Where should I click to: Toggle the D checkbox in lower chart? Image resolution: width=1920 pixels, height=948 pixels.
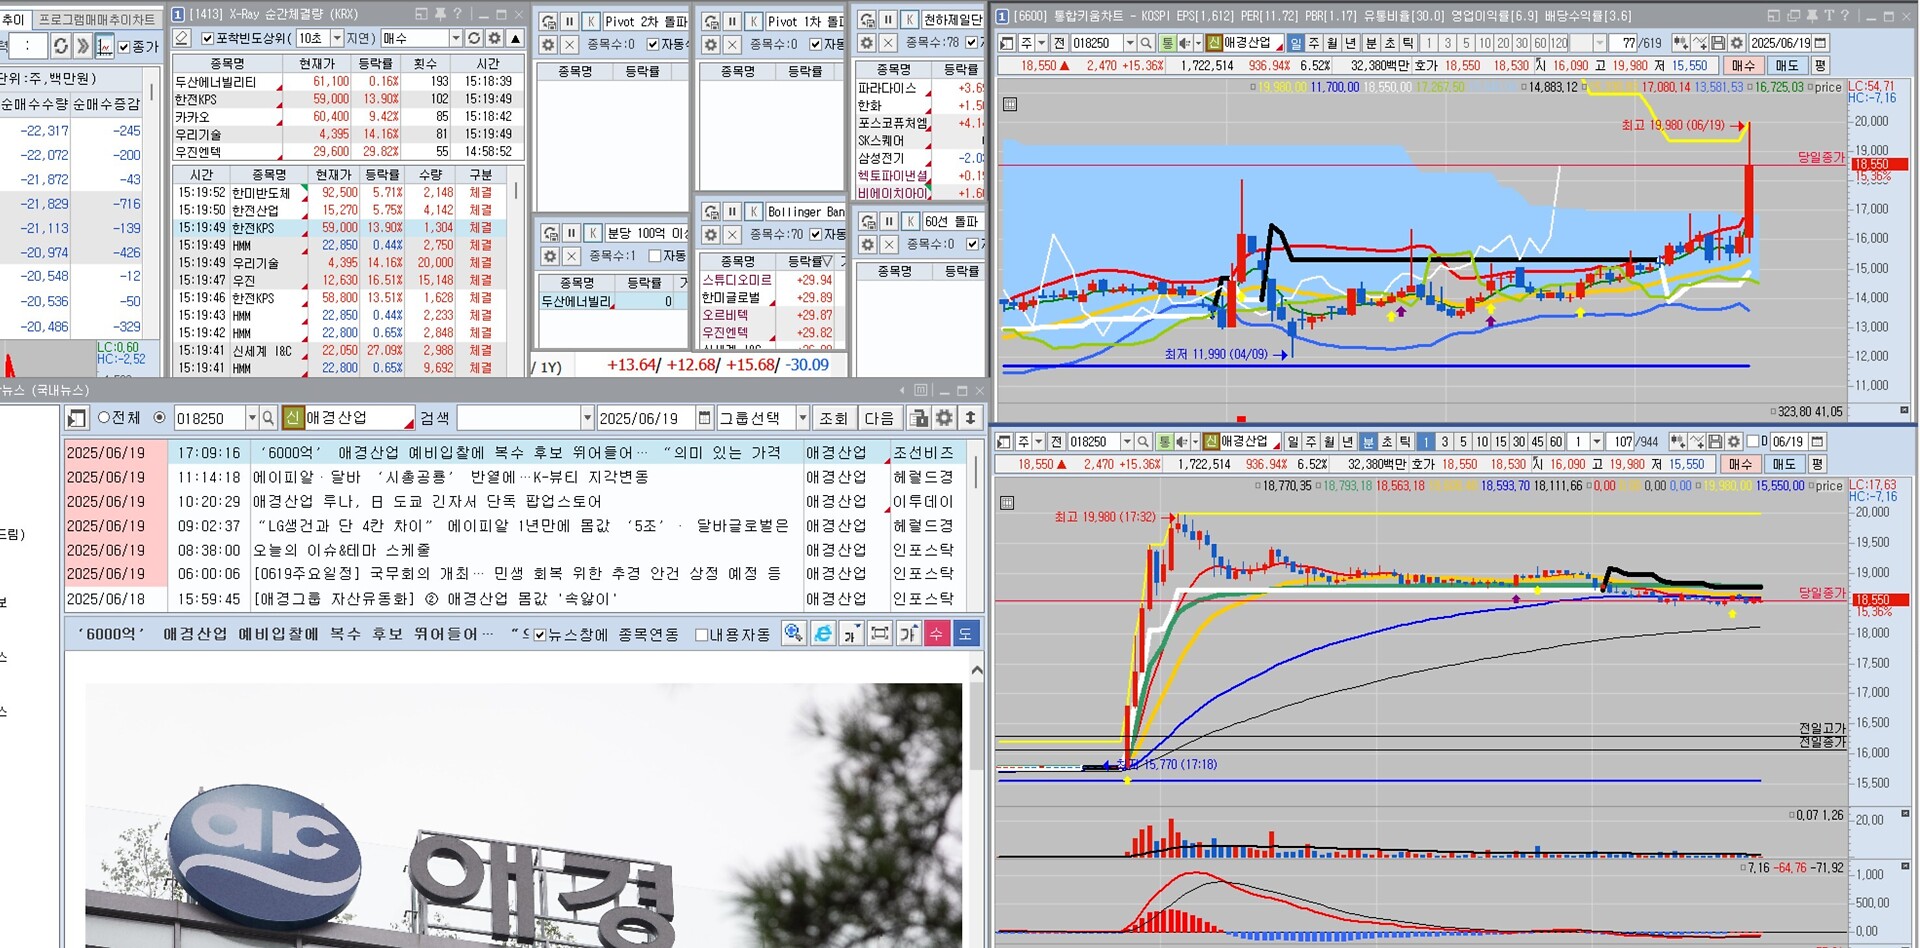tap(1752, 441)
